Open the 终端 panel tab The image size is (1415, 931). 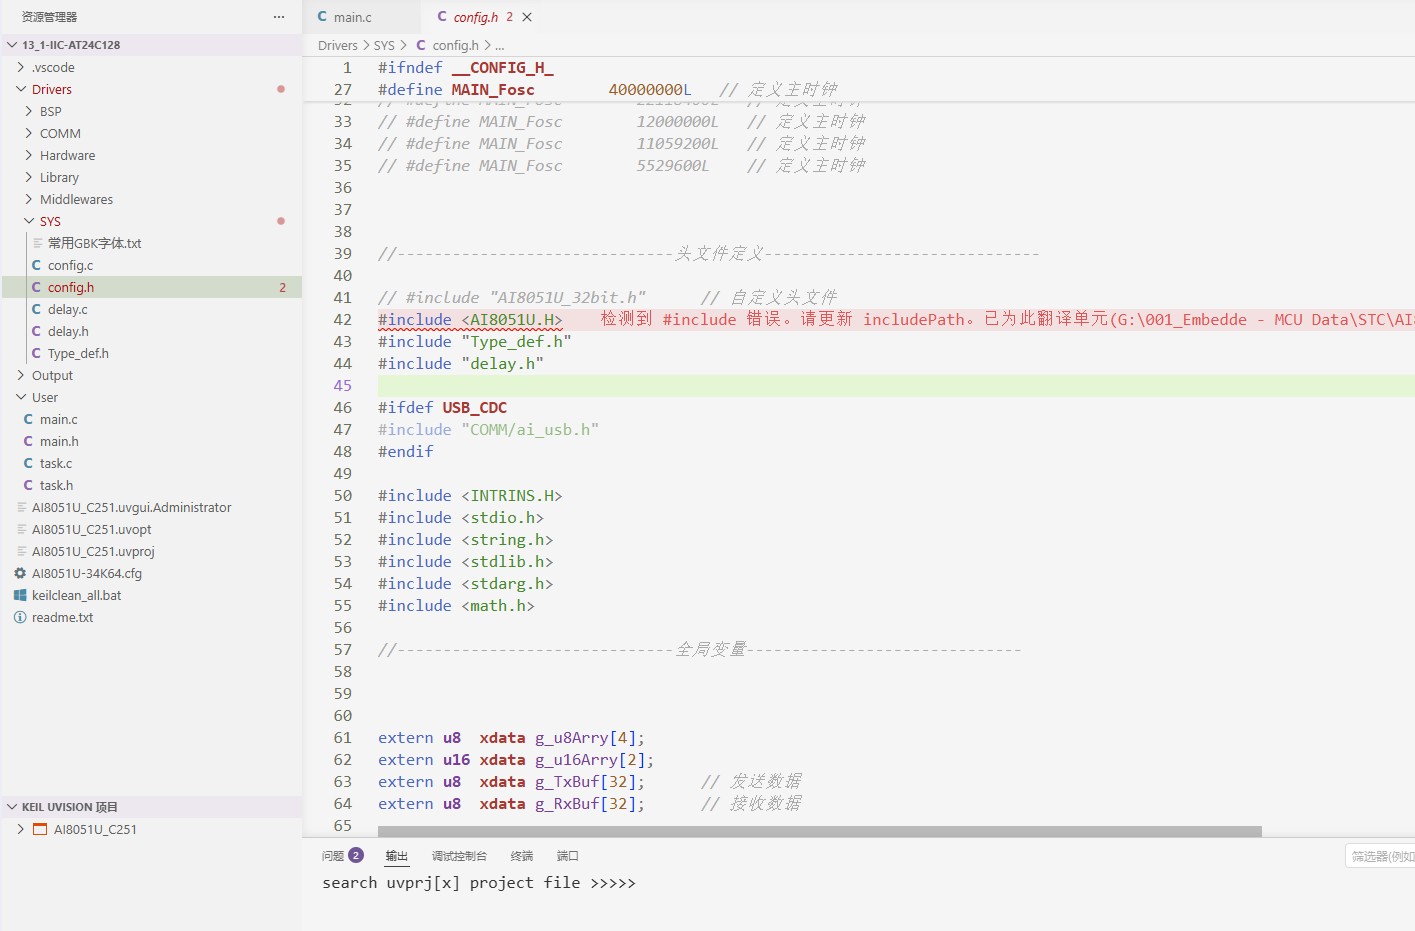(x=522, y=856)
